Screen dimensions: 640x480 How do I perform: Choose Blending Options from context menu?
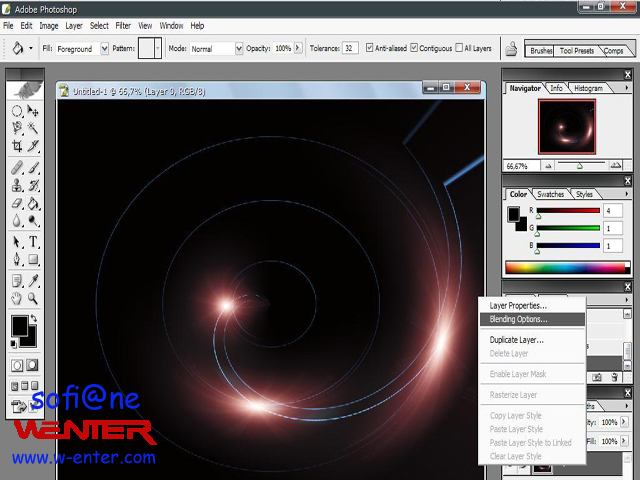click(518, 320)
